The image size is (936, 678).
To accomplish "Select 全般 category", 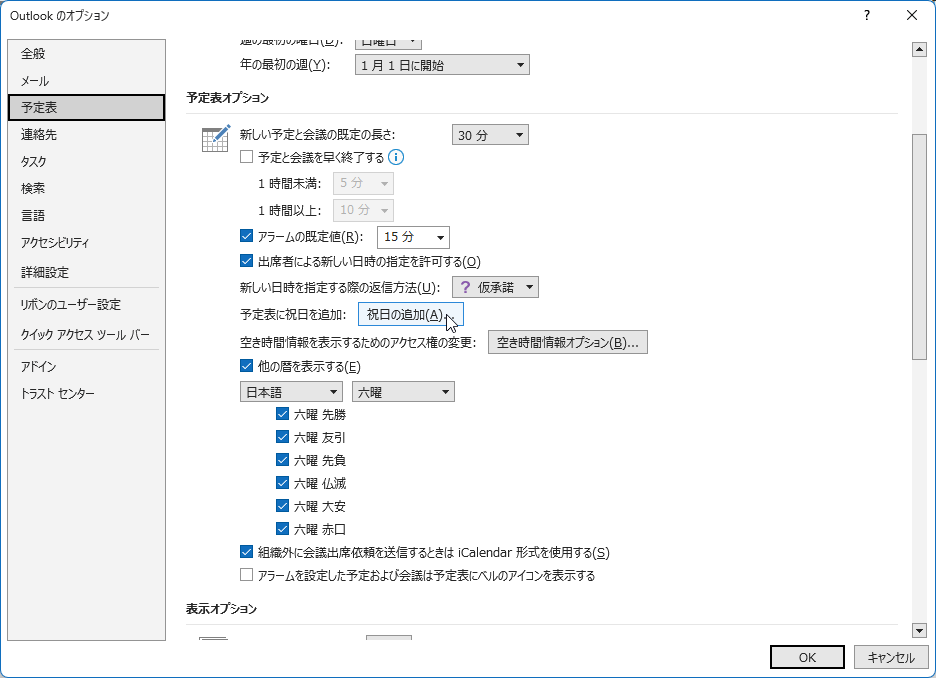I will point(87,54).
